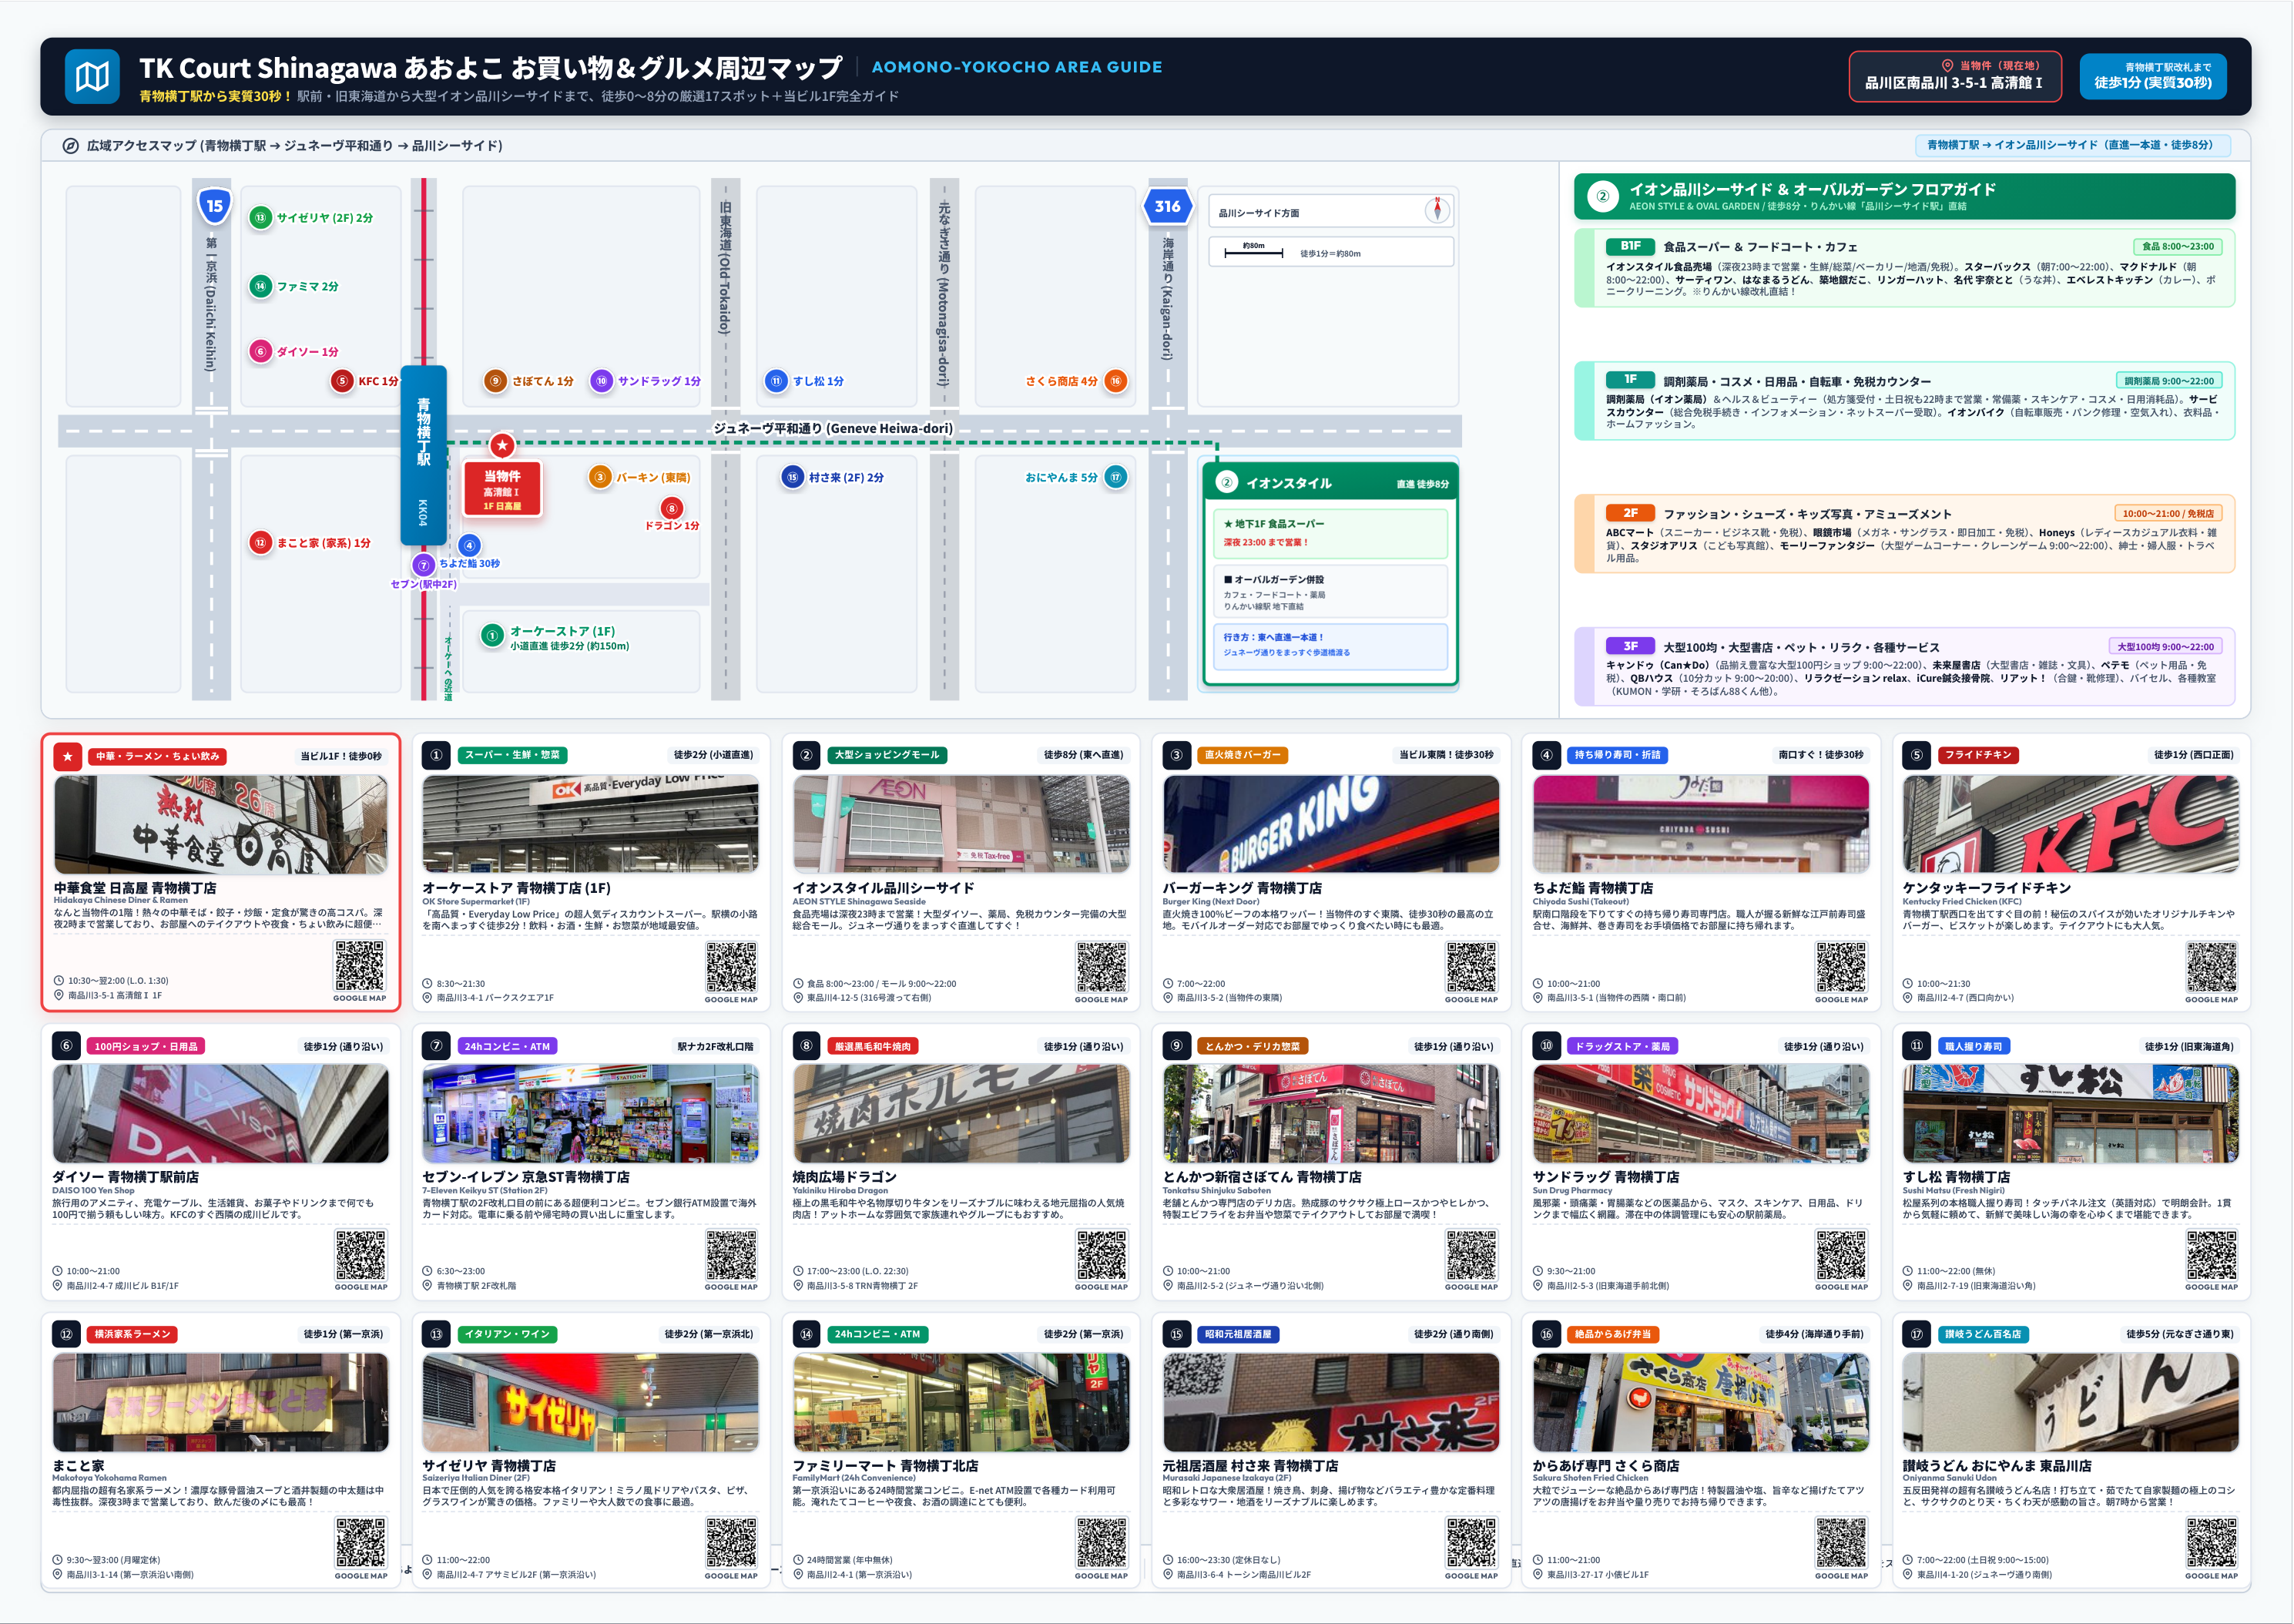The height and width of the screenshot is (1624, 2294).
Task: Click the 大型100均 9:00〜22:00 hours badge
Action: (x=2165, y=647)
